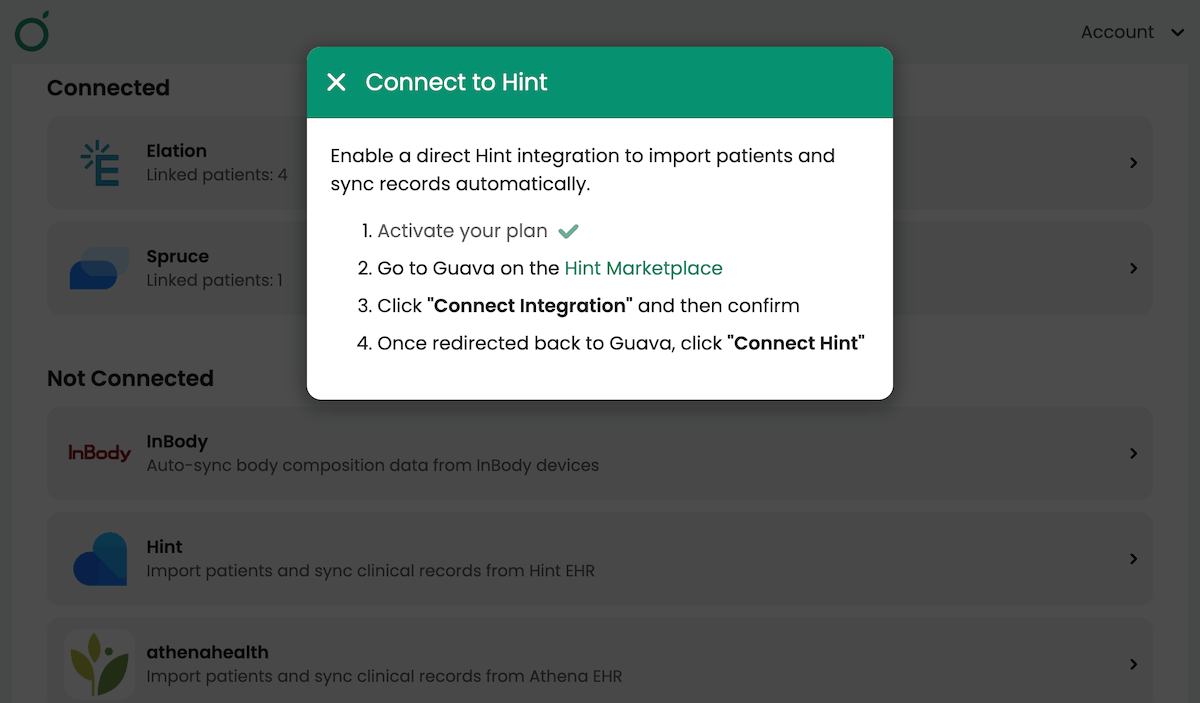This screenshot has width=1200, height=703.
Task: Select the Elation integration name
Action: 176,151
